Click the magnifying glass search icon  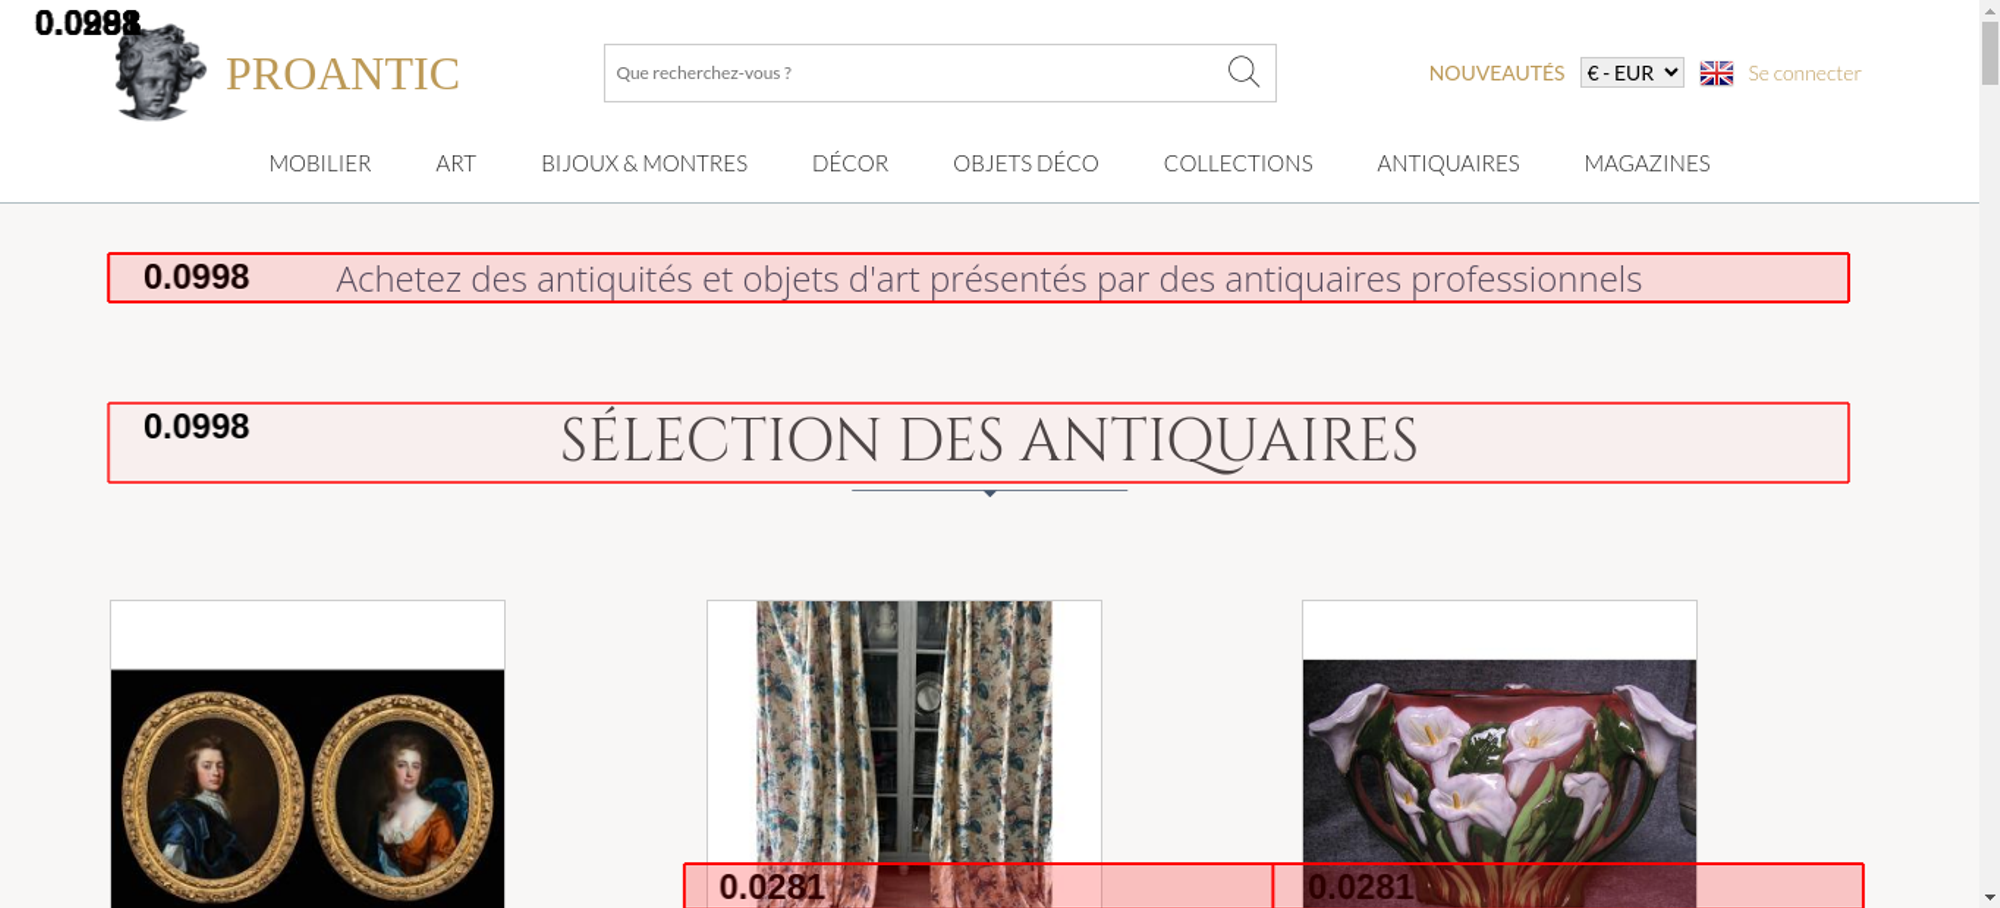coord(1243,72)
